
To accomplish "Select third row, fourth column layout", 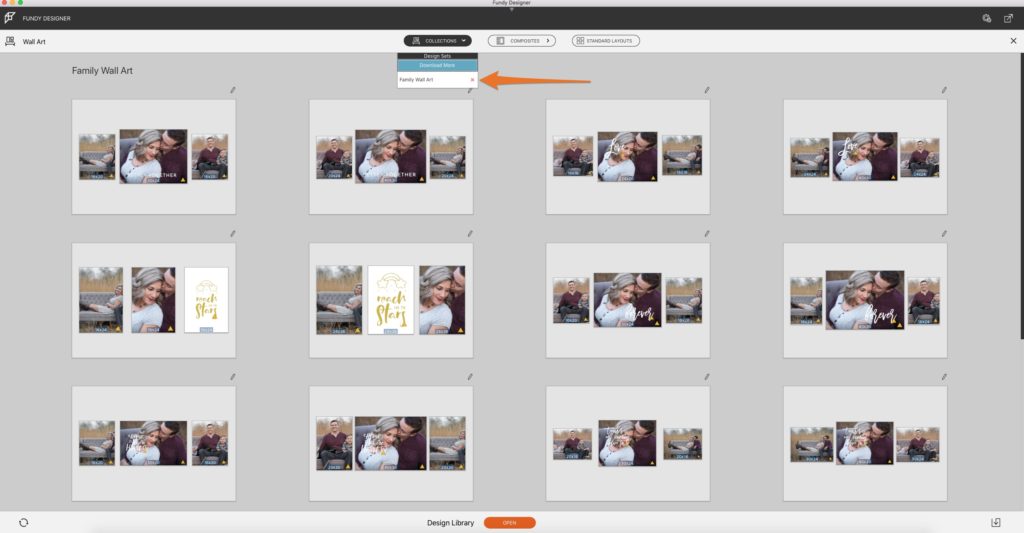I will (865, 444).
